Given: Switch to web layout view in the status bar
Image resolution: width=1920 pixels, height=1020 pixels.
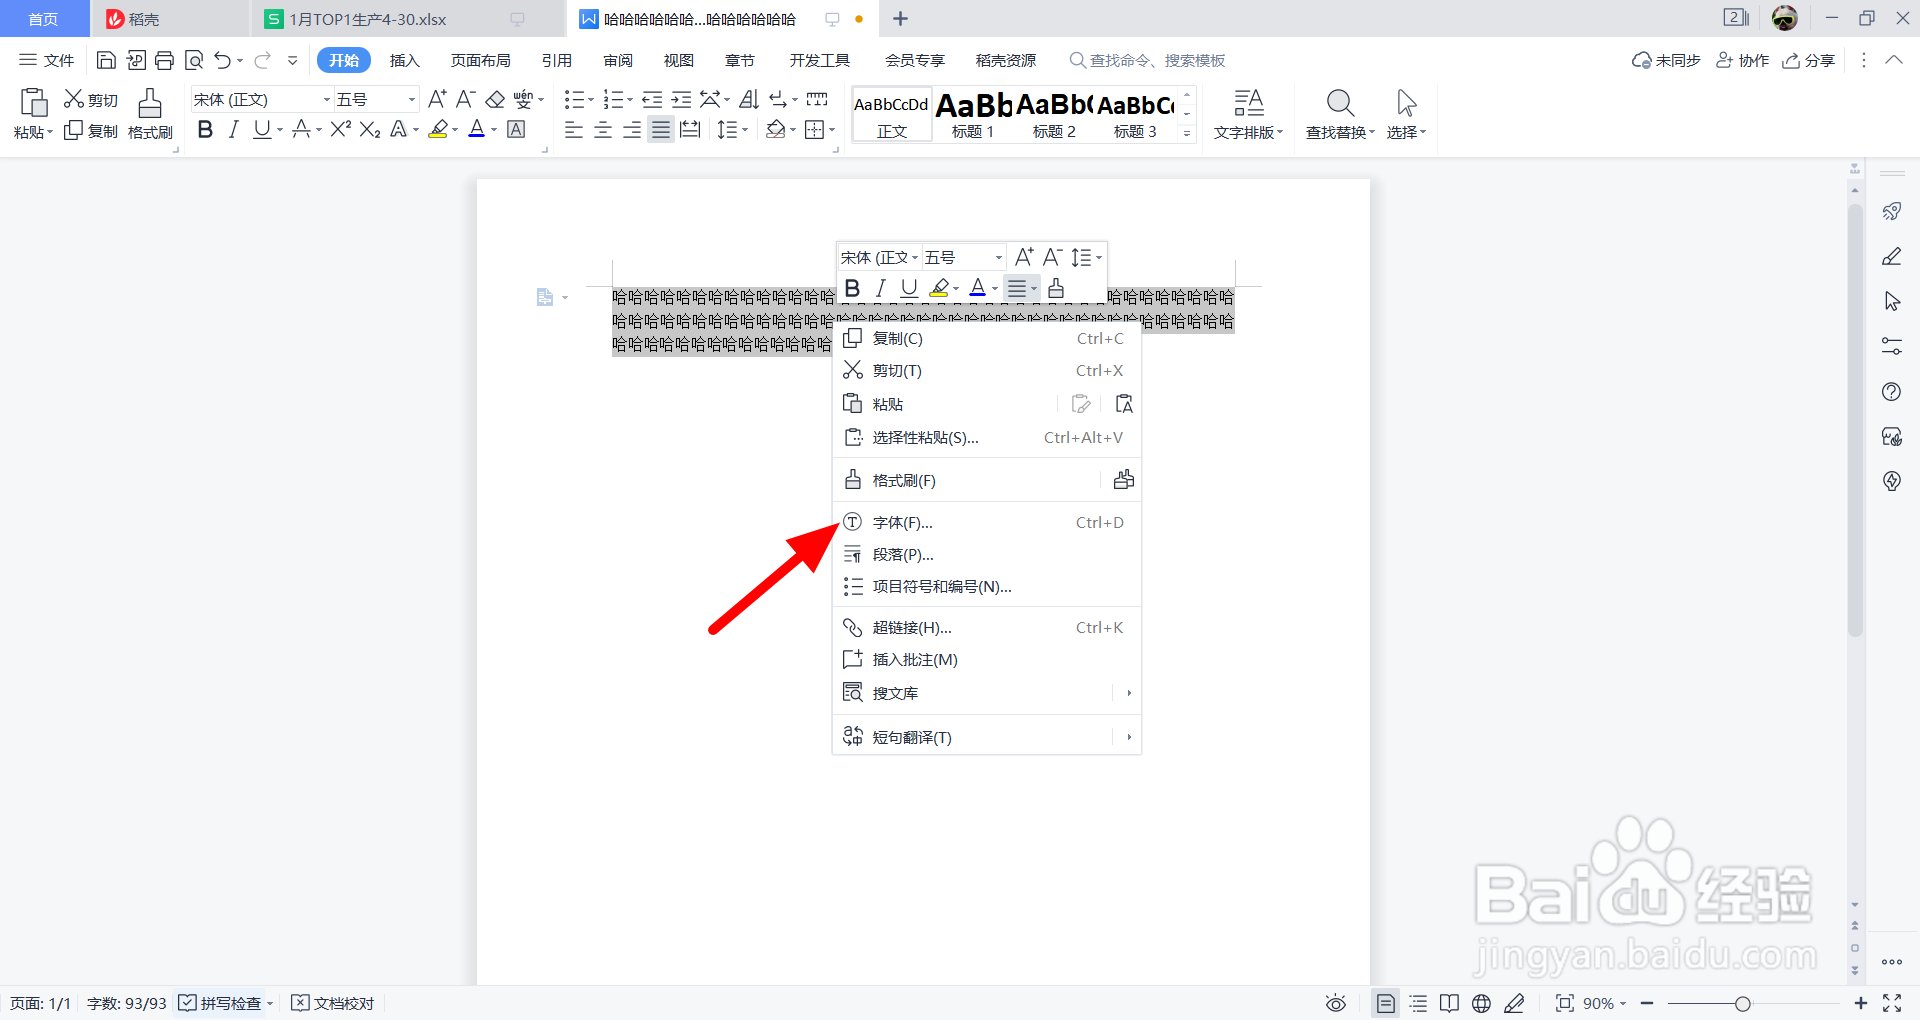Looking at the screenshot, I should click(1482, 1003).
